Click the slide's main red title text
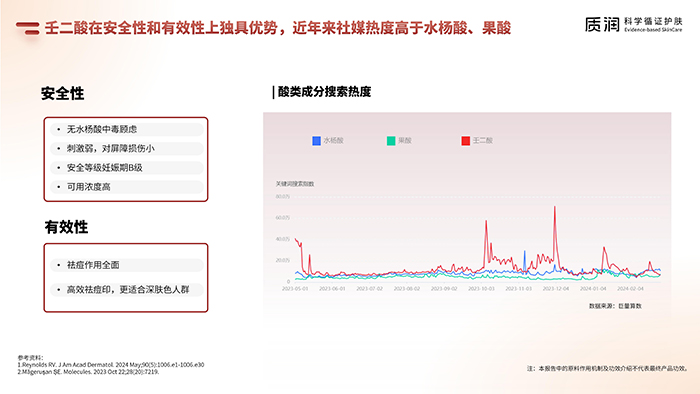The height and width of the screenshot is (394, 700). click(278, 28)
